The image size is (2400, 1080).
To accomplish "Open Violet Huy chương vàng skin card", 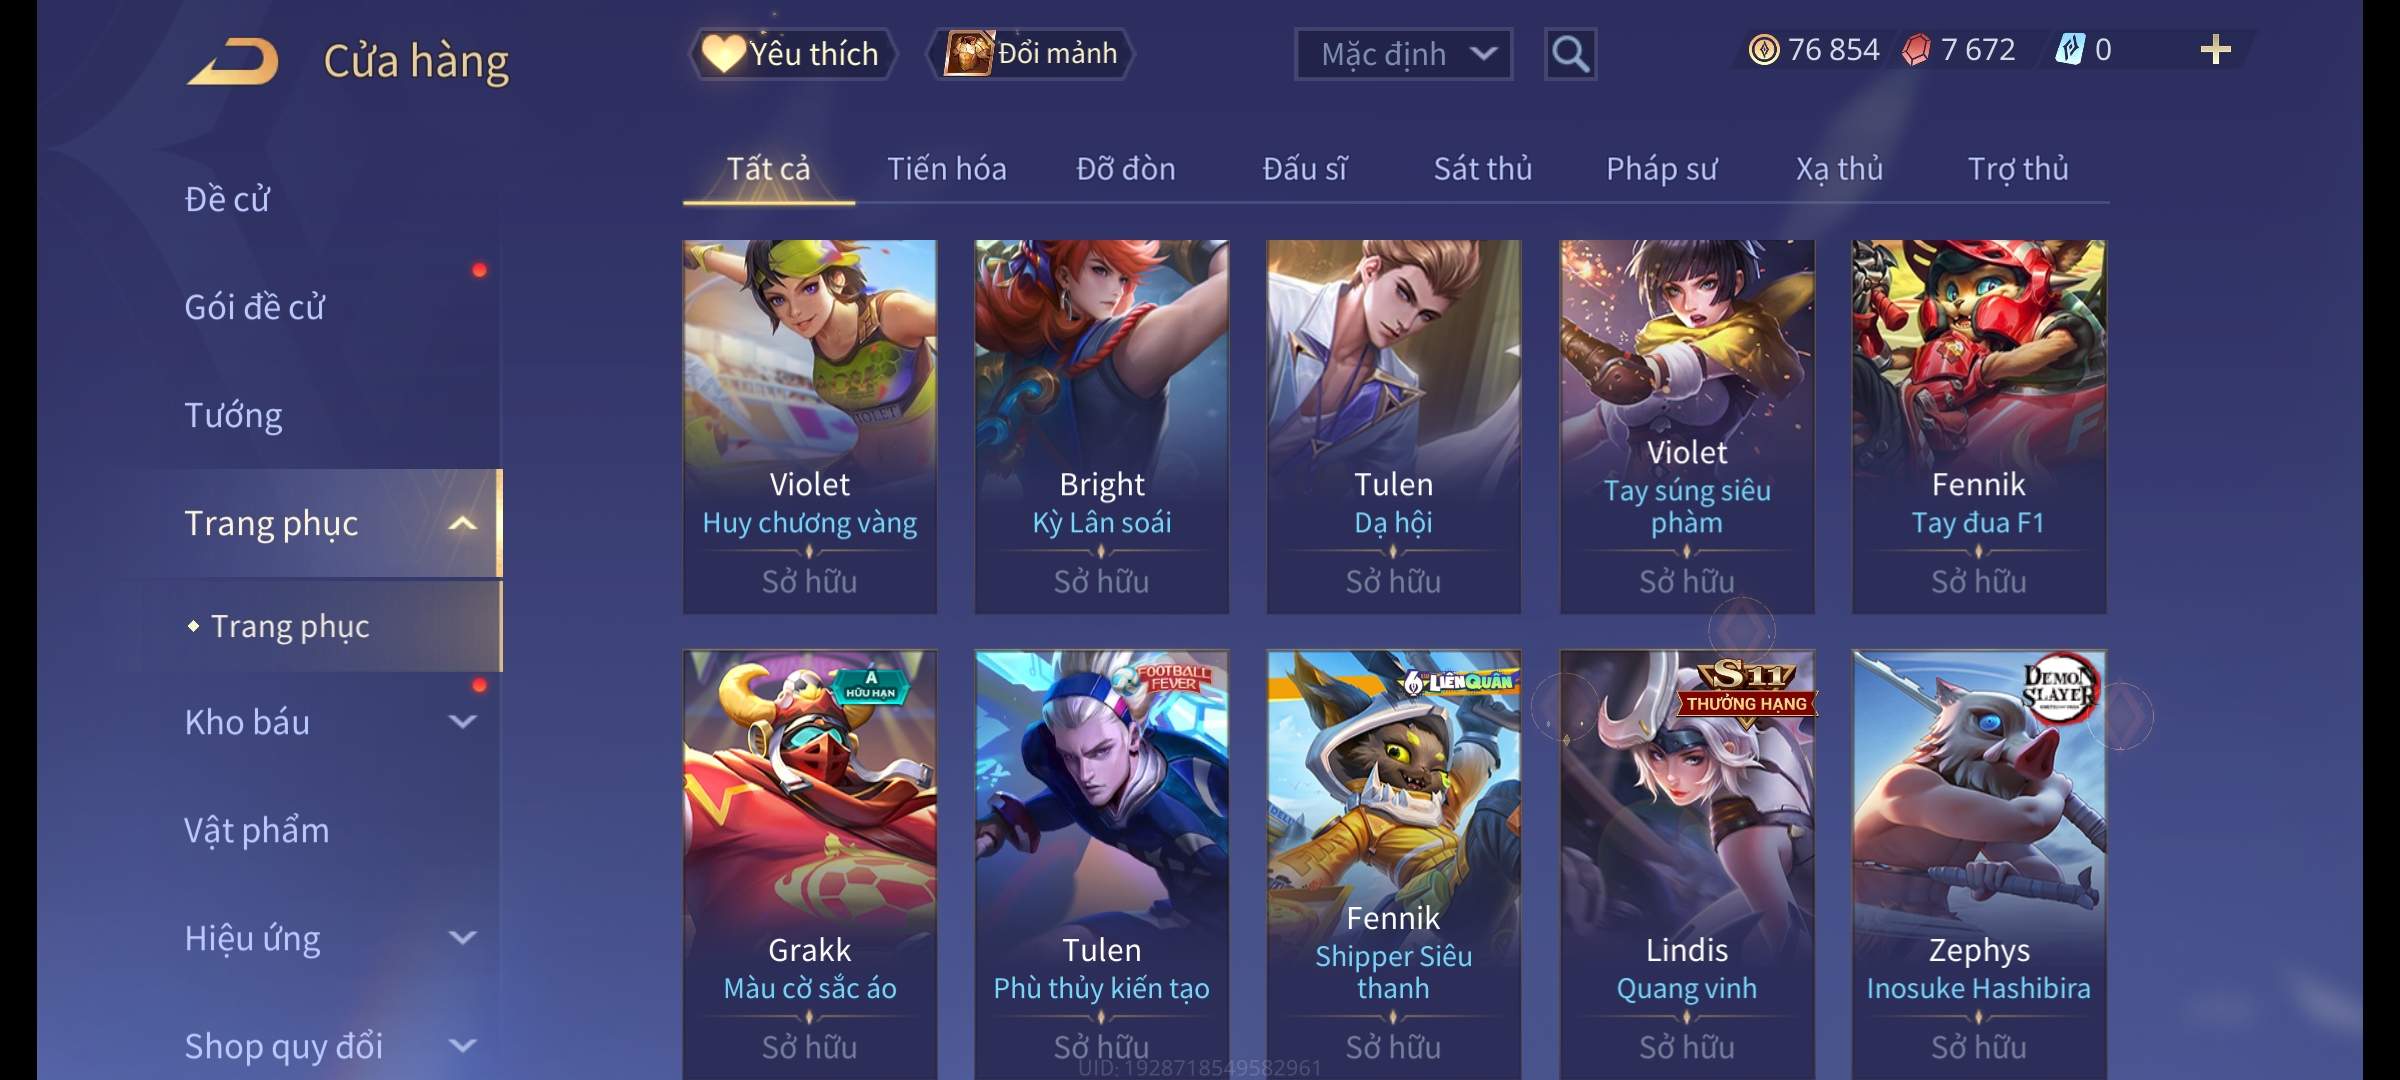I will [x=810, y=427].
